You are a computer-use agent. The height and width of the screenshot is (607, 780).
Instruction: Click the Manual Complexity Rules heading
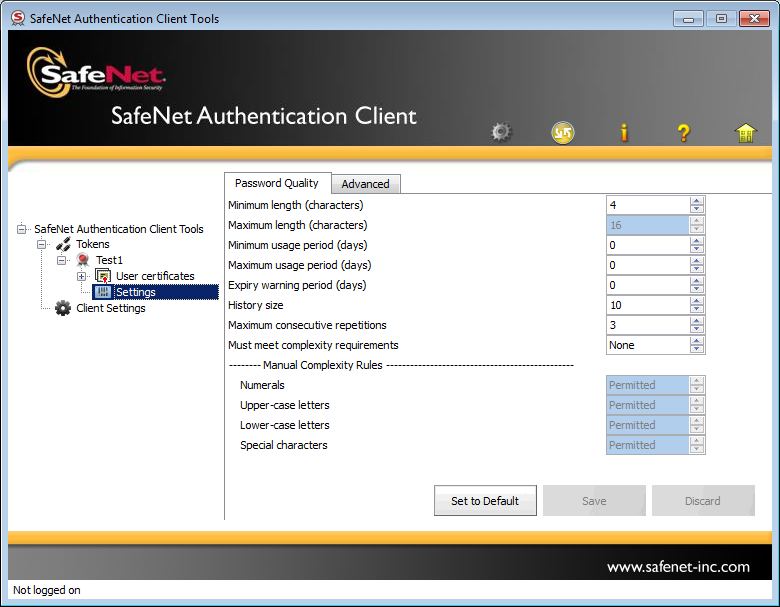click(322, 365)
